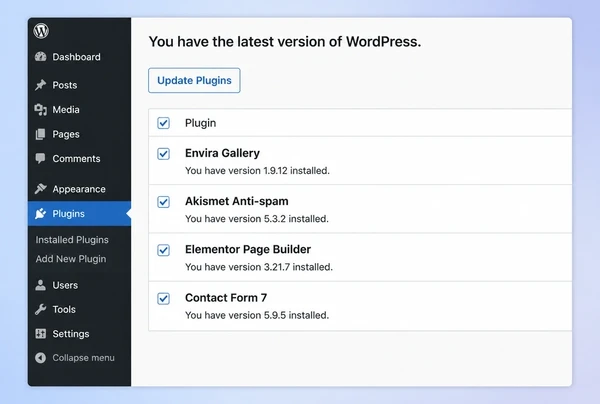
Task: Click the Media icon in sidebar
Action: [41, 110]
